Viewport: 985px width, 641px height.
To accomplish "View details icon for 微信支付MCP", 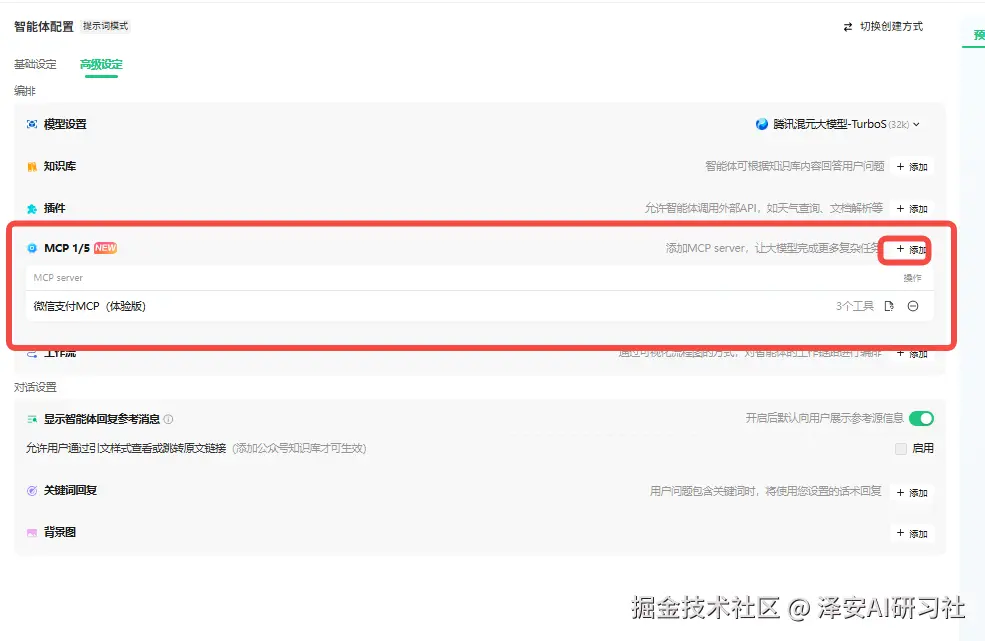I will tap(889, 306).
